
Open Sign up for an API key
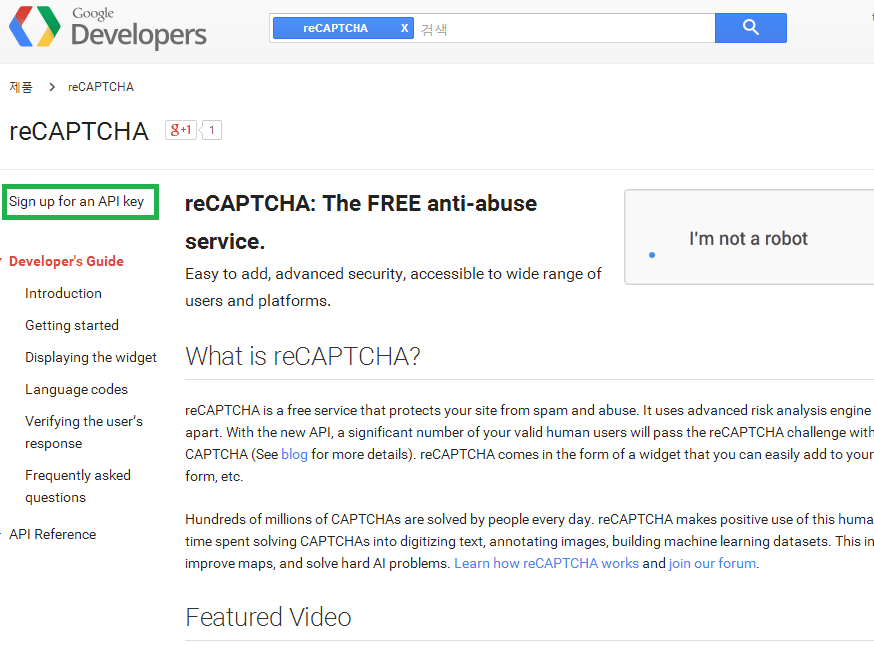[77, 201]
